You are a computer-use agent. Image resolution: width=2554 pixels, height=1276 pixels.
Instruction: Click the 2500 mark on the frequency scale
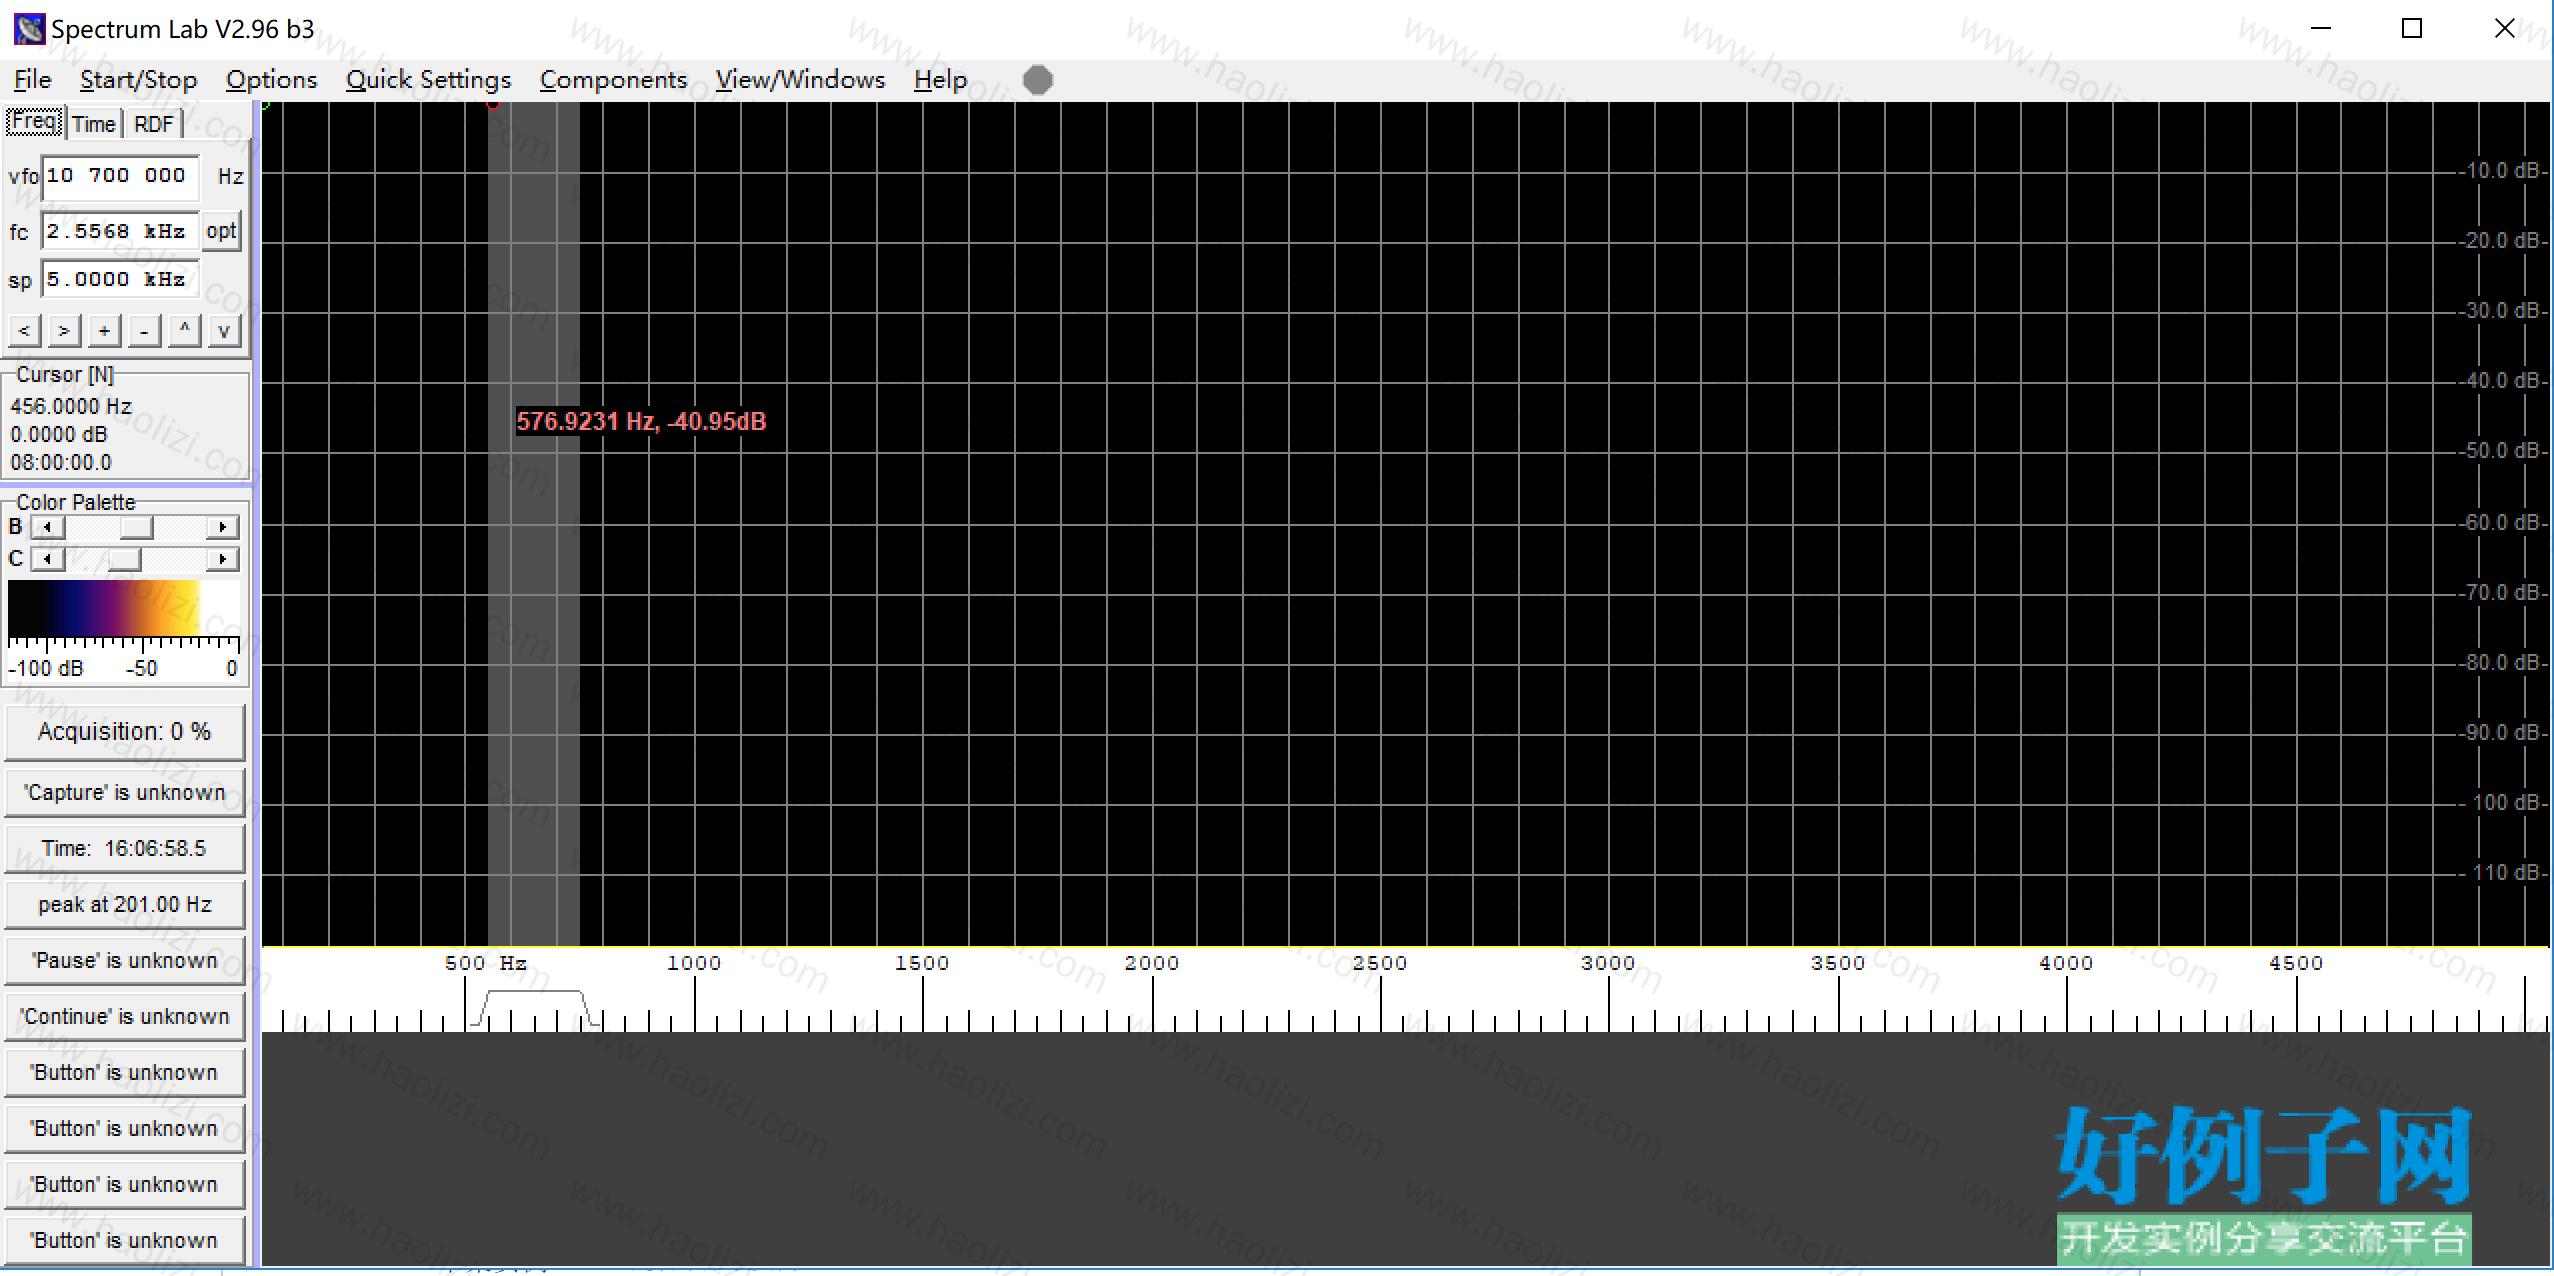(x=1380, y=963)
